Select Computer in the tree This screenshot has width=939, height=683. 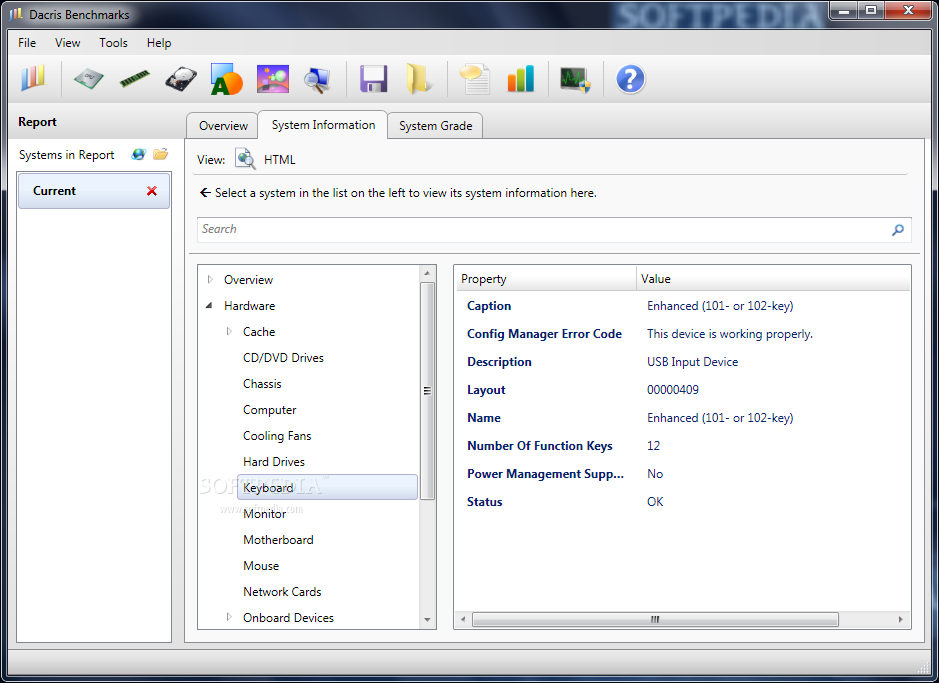[x=269, y=410]
